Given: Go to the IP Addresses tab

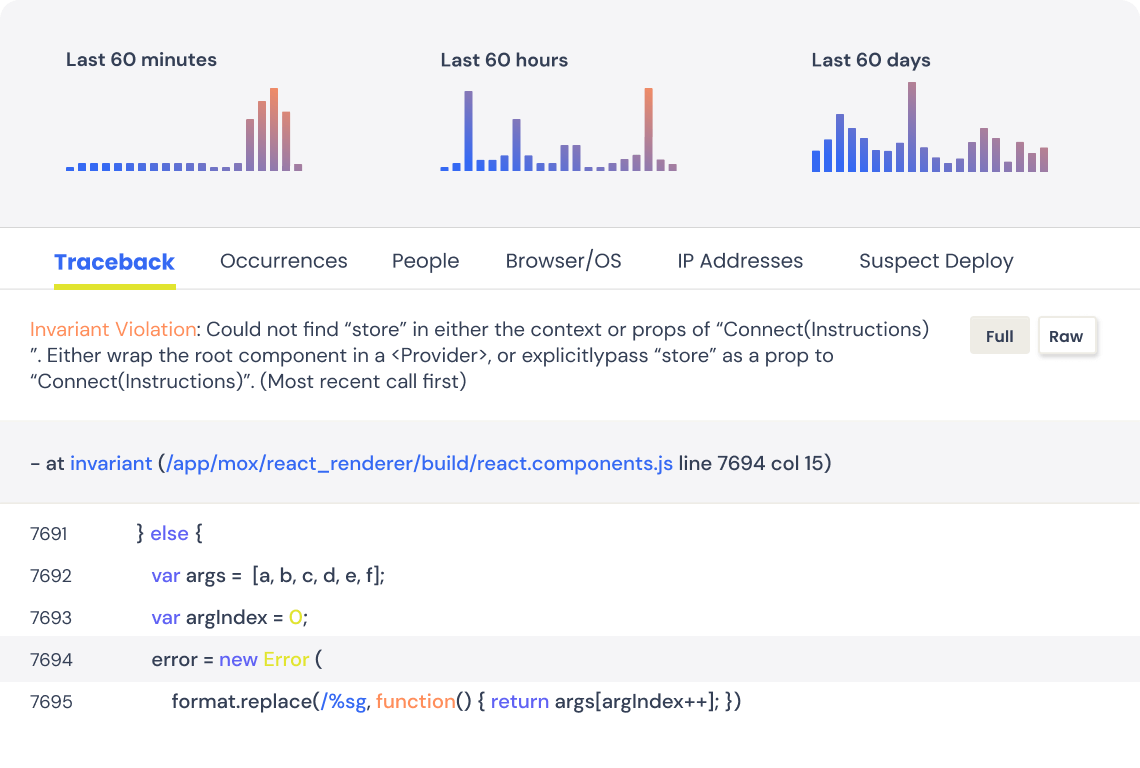Looking at the screenshot, I should (x=740, y=261).
